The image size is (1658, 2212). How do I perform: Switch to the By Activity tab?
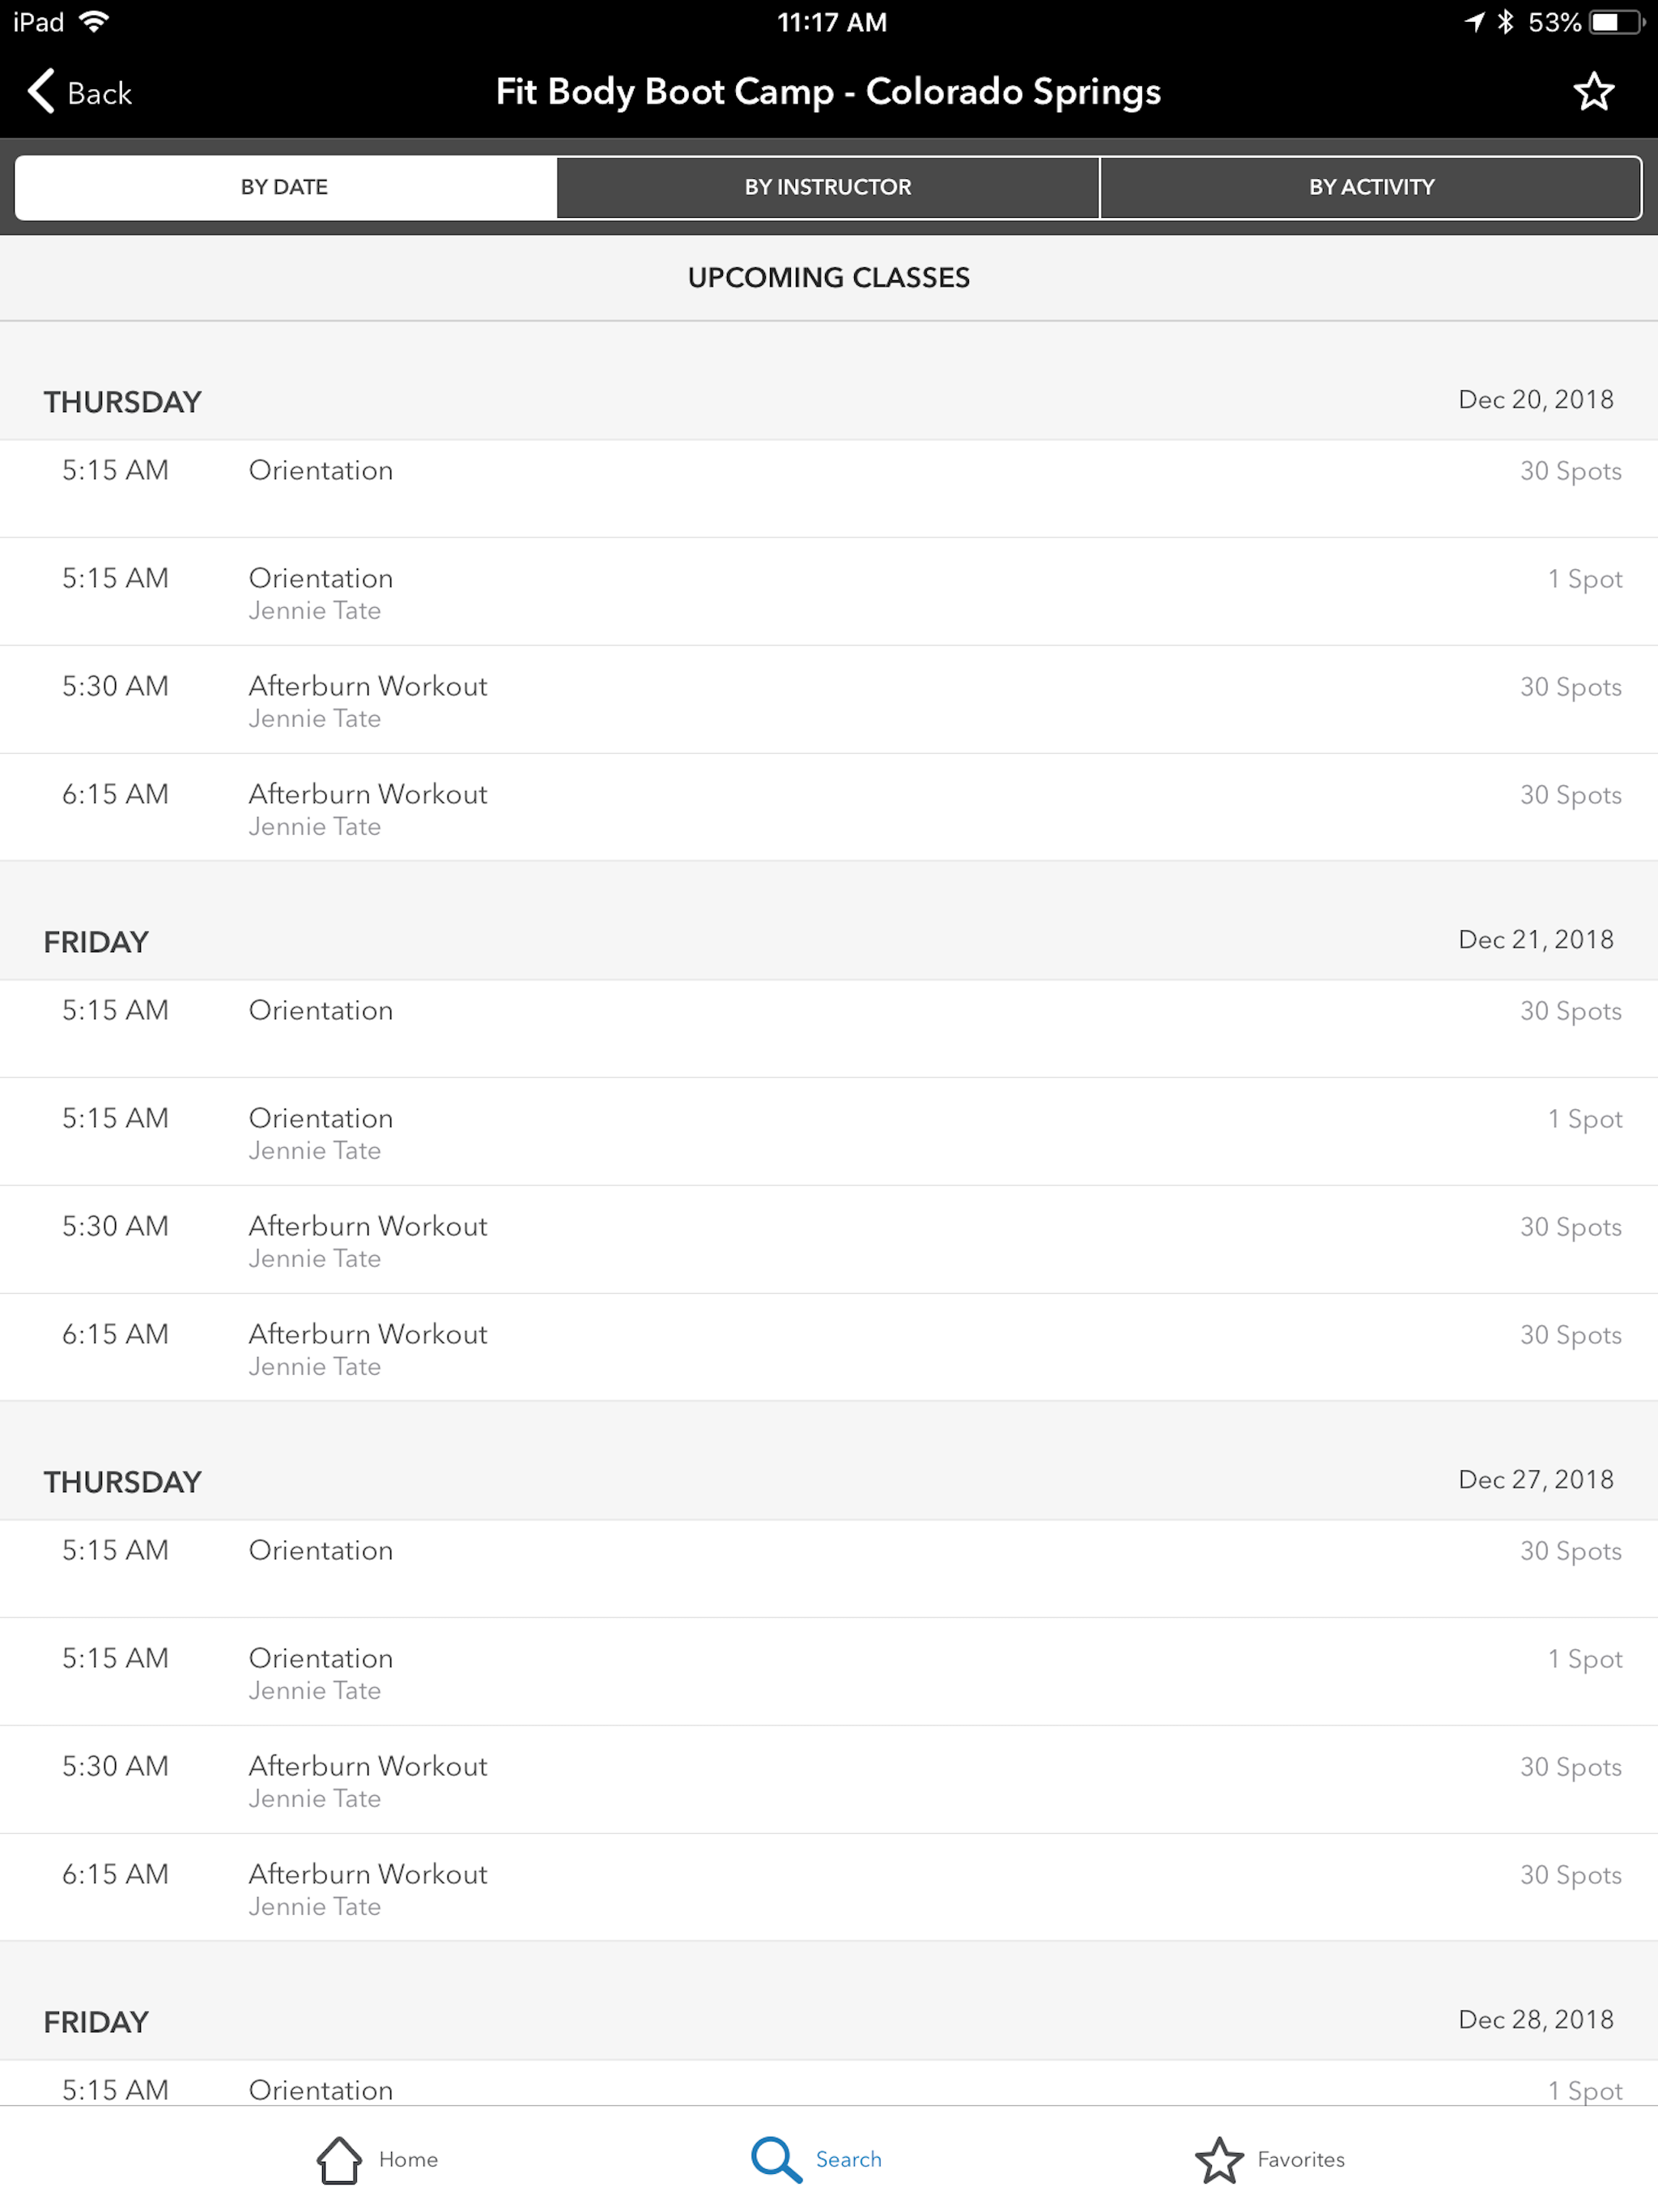click(x=1371, y=187)
